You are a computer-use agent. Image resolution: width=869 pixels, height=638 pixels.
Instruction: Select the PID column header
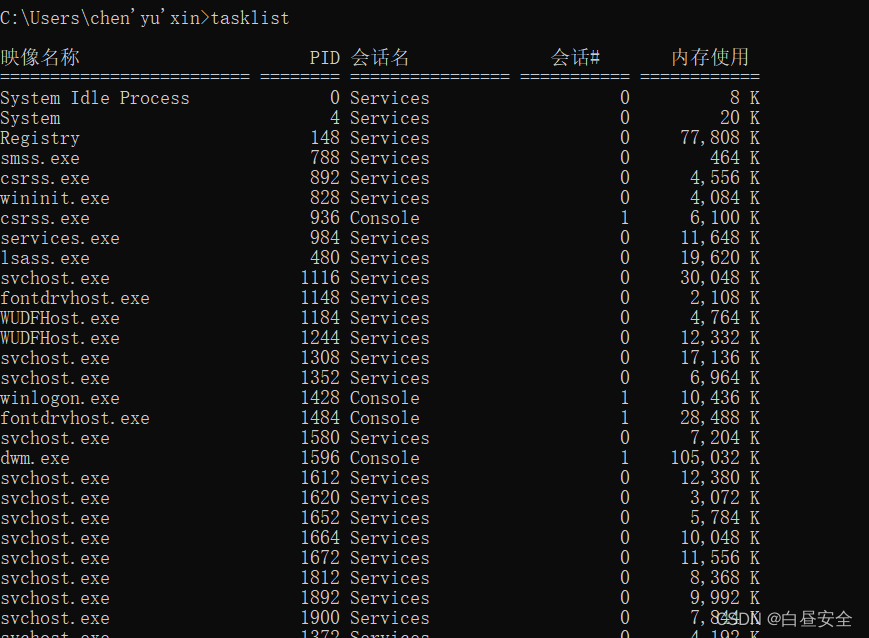324,58
